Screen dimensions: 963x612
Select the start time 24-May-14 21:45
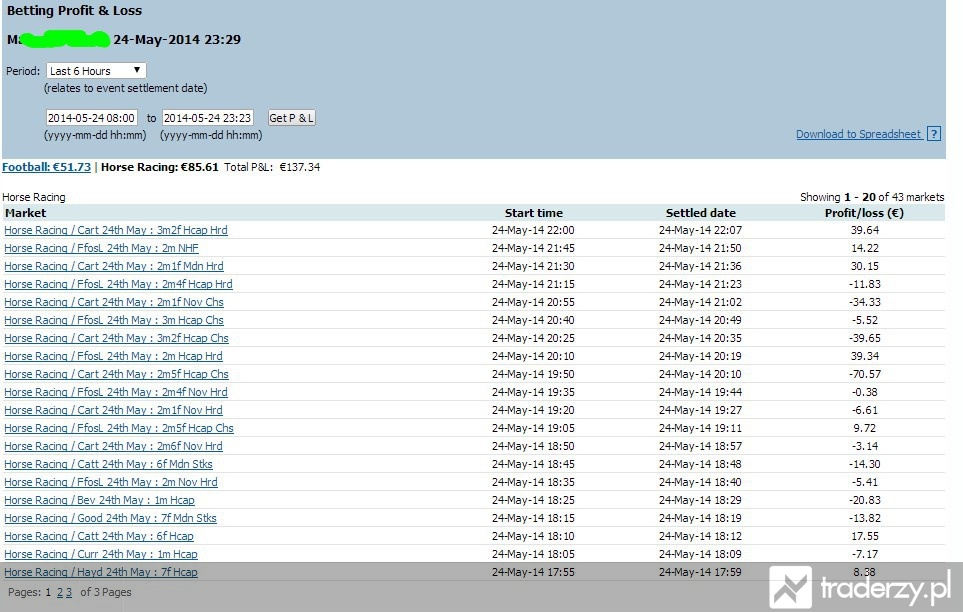pyautogui.click(x=533, y=248)
